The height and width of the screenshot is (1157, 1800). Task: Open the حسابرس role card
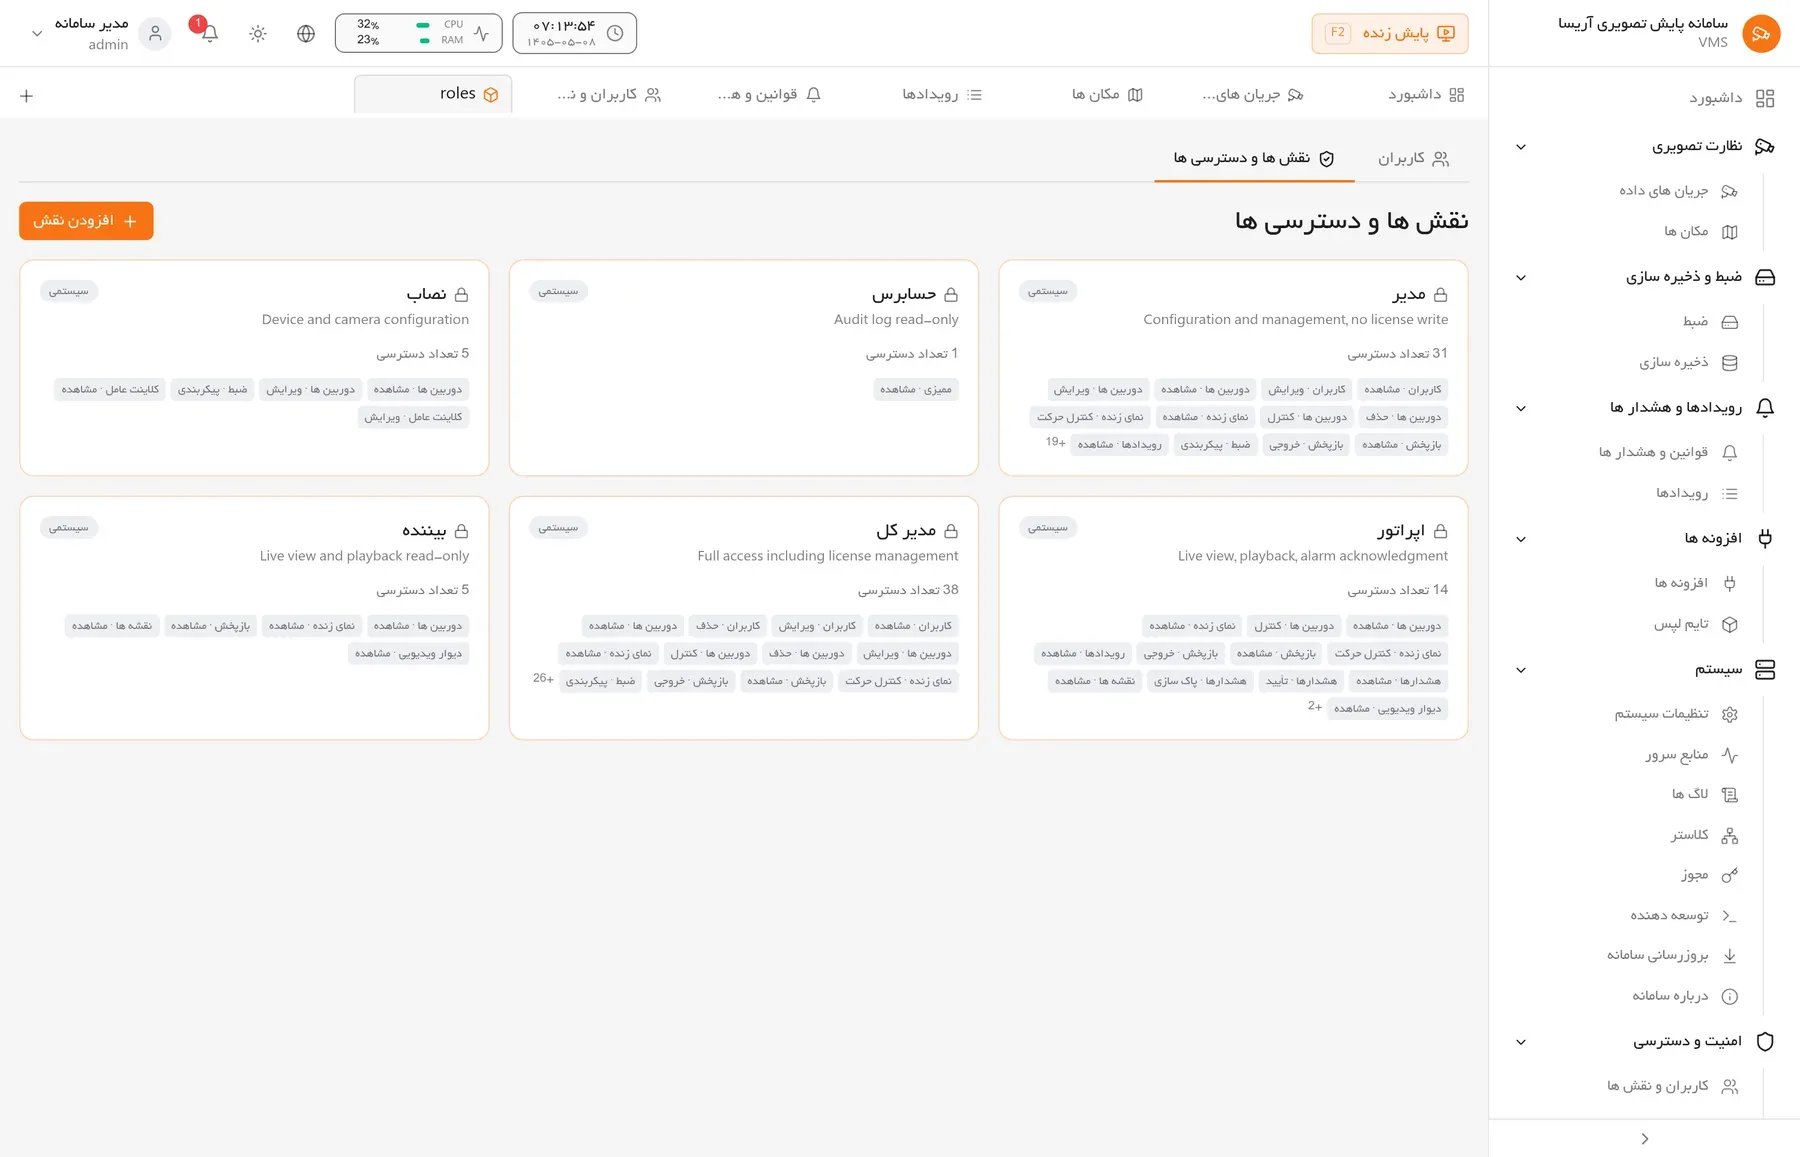[x=743, y=368]
